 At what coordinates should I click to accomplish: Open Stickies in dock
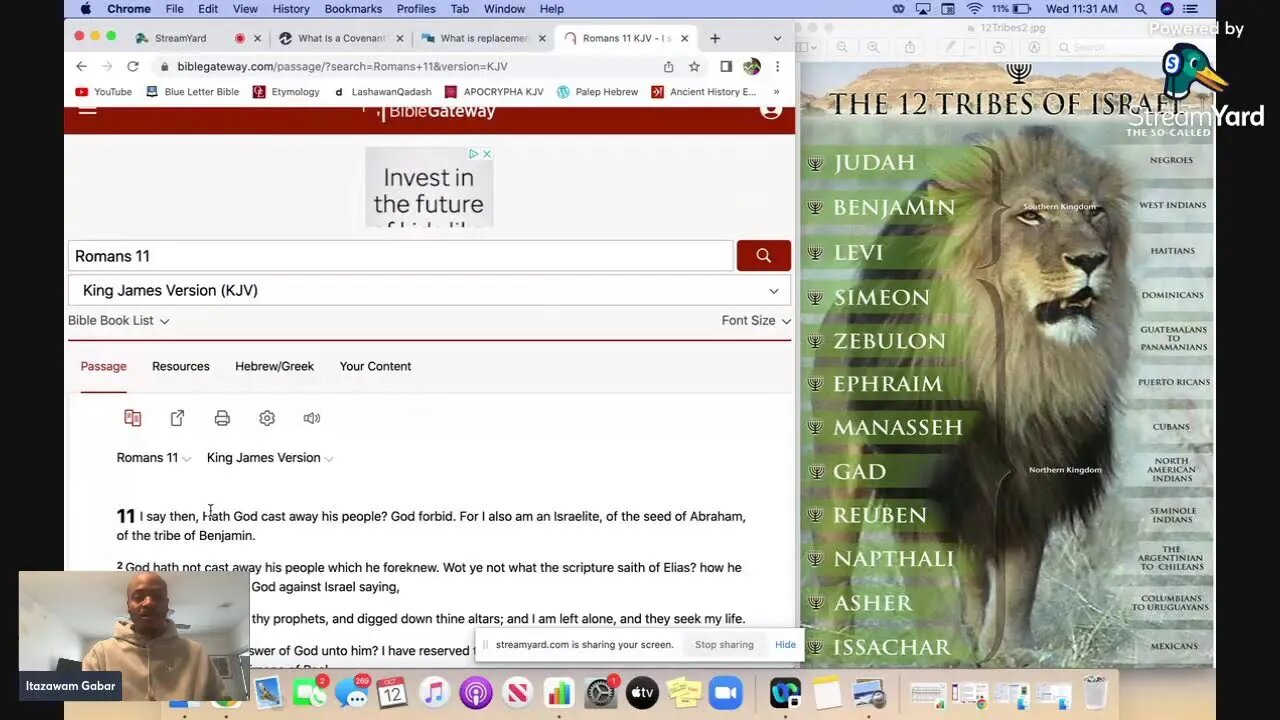684,692
